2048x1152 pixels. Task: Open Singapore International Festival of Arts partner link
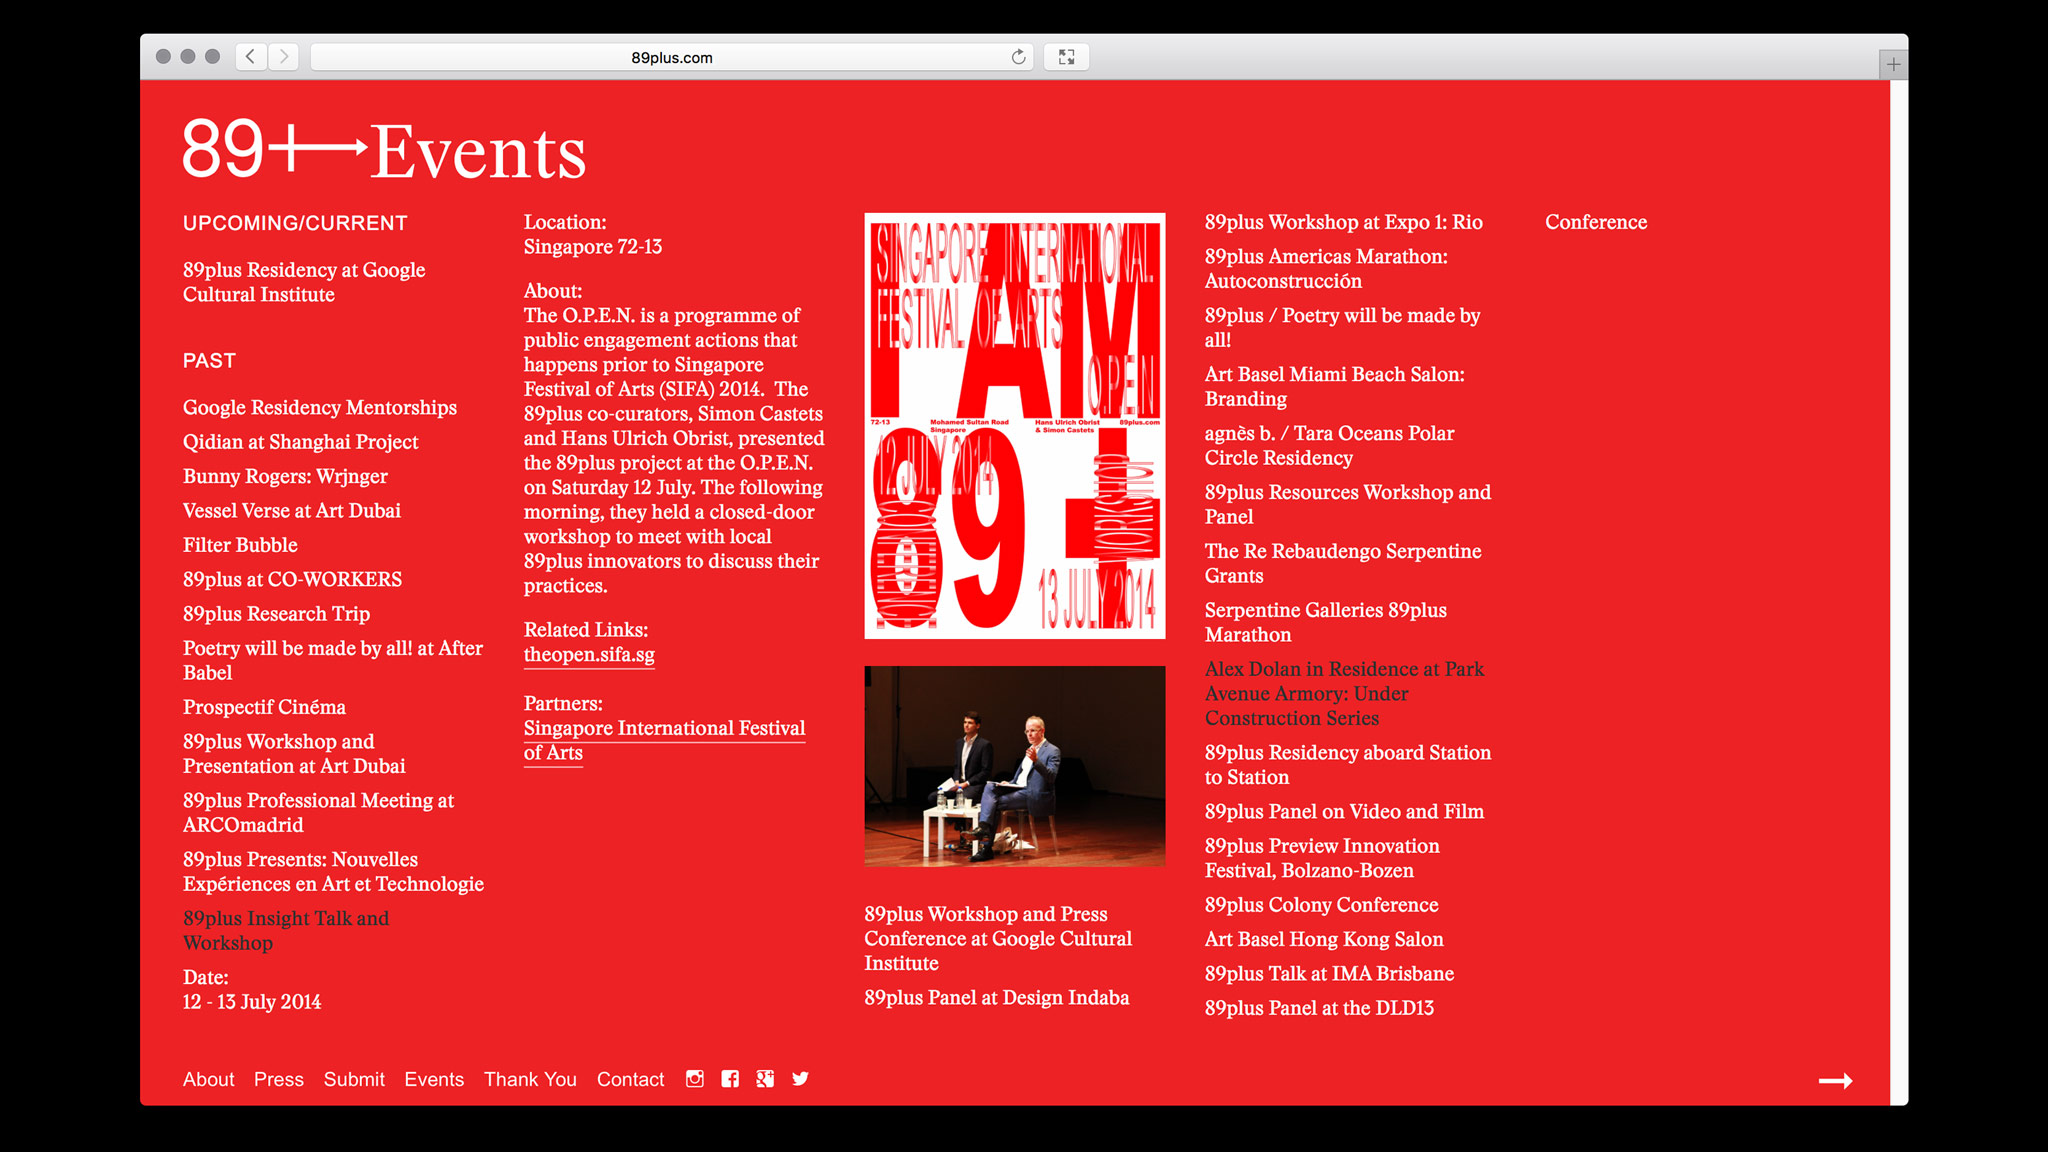(664, 740)
